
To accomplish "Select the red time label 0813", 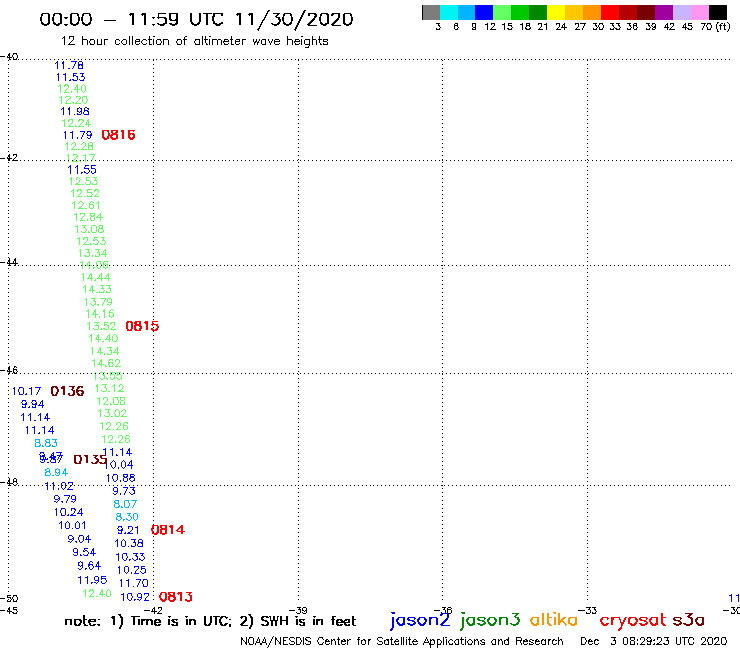I will point(176,597).
